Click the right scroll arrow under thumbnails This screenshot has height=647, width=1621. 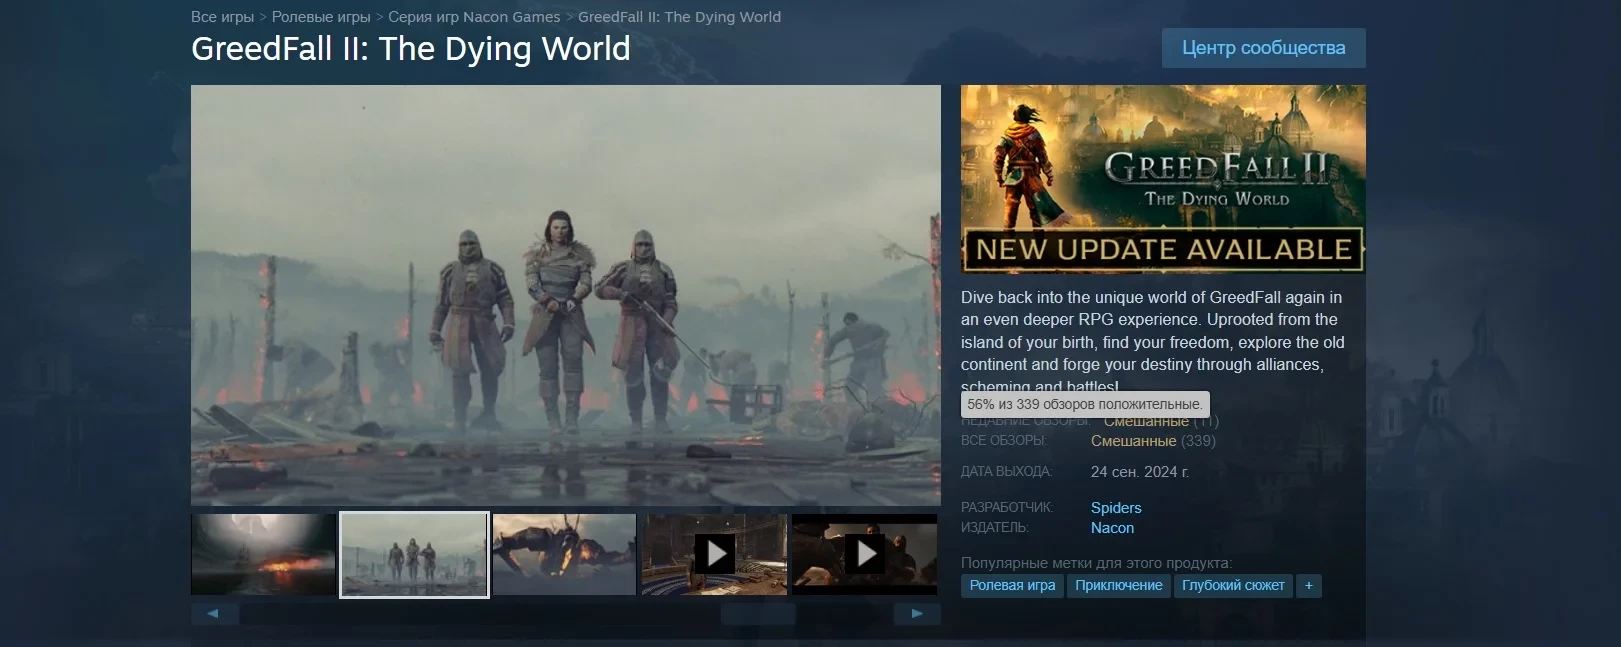(x=916, y=614)
